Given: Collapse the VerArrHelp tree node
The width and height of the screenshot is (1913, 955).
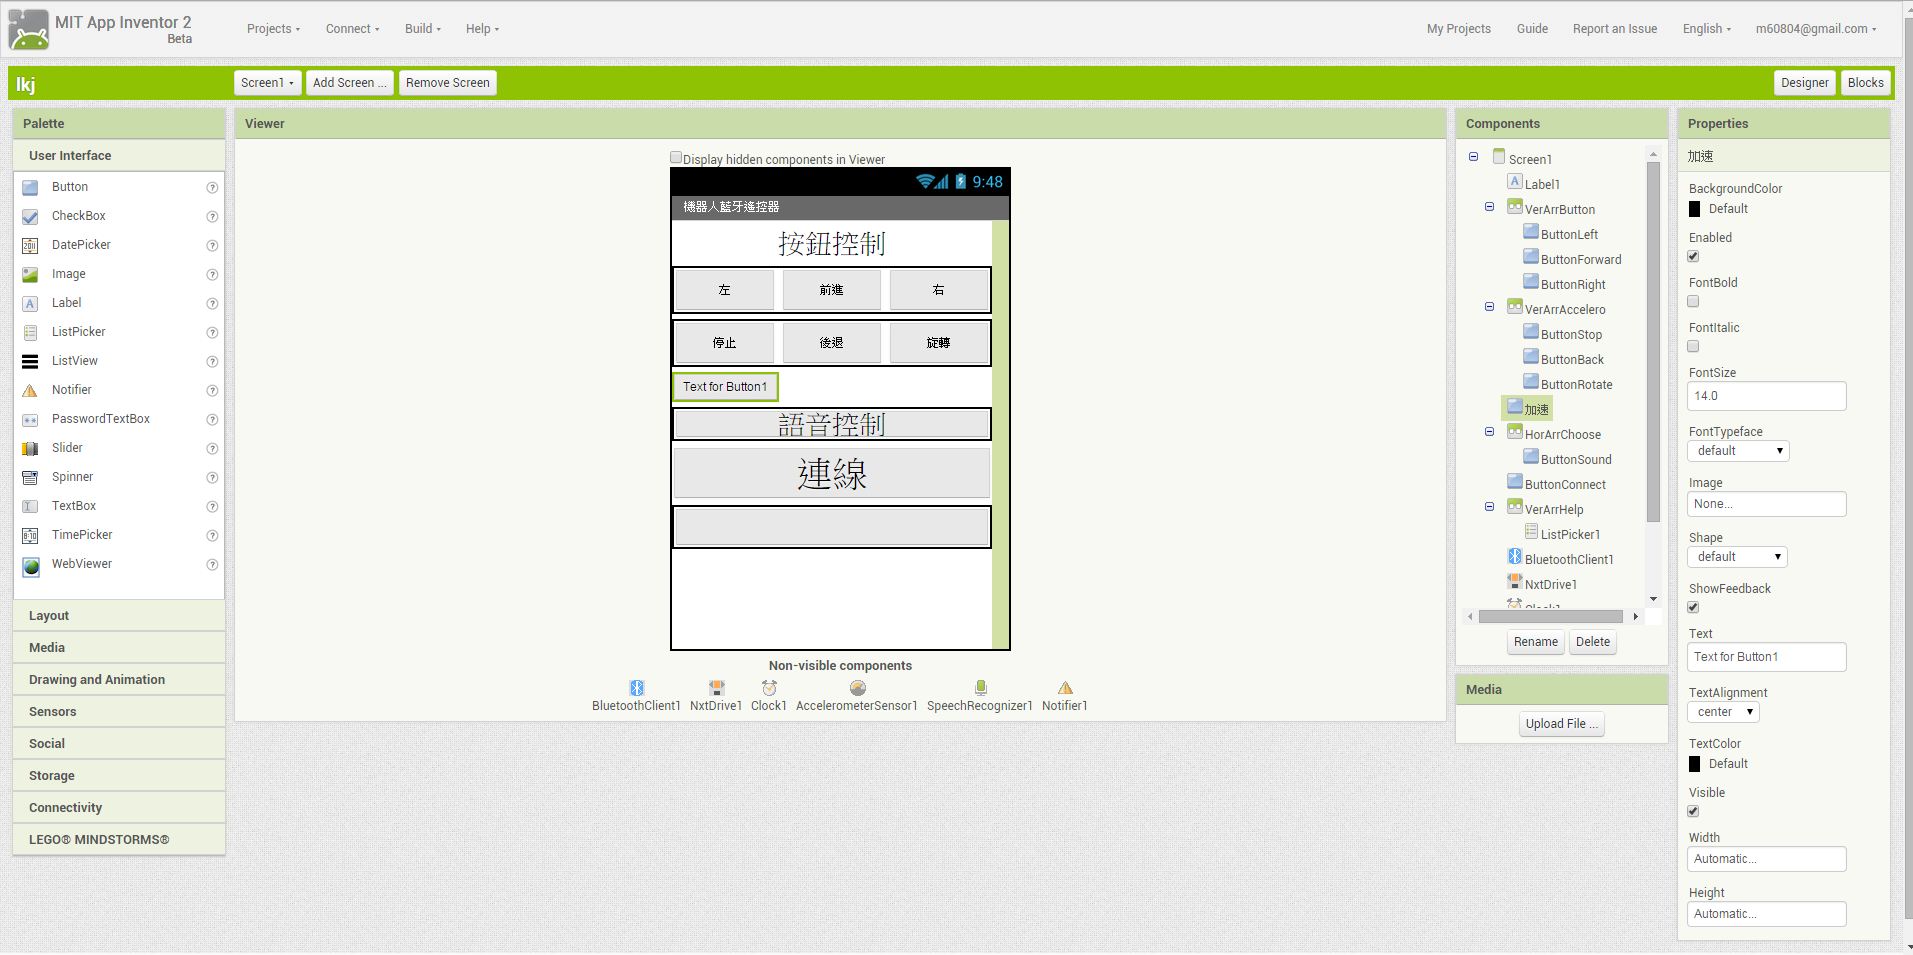Looking at the screenshot, I should [x=1489, y=507].
